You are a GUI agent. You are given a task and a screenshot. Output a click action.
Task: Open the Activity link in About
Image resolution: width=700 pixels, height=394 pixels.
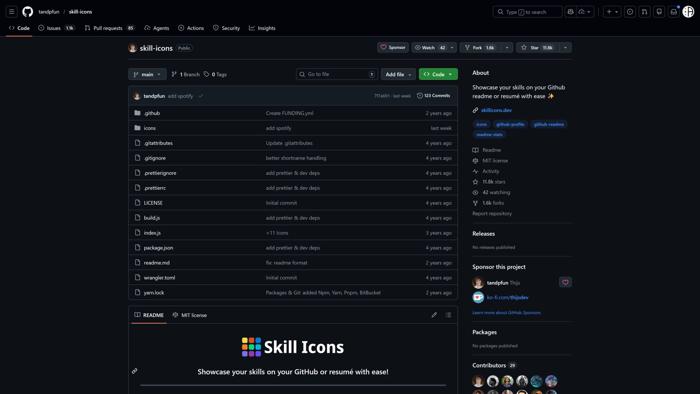[491, 171]
